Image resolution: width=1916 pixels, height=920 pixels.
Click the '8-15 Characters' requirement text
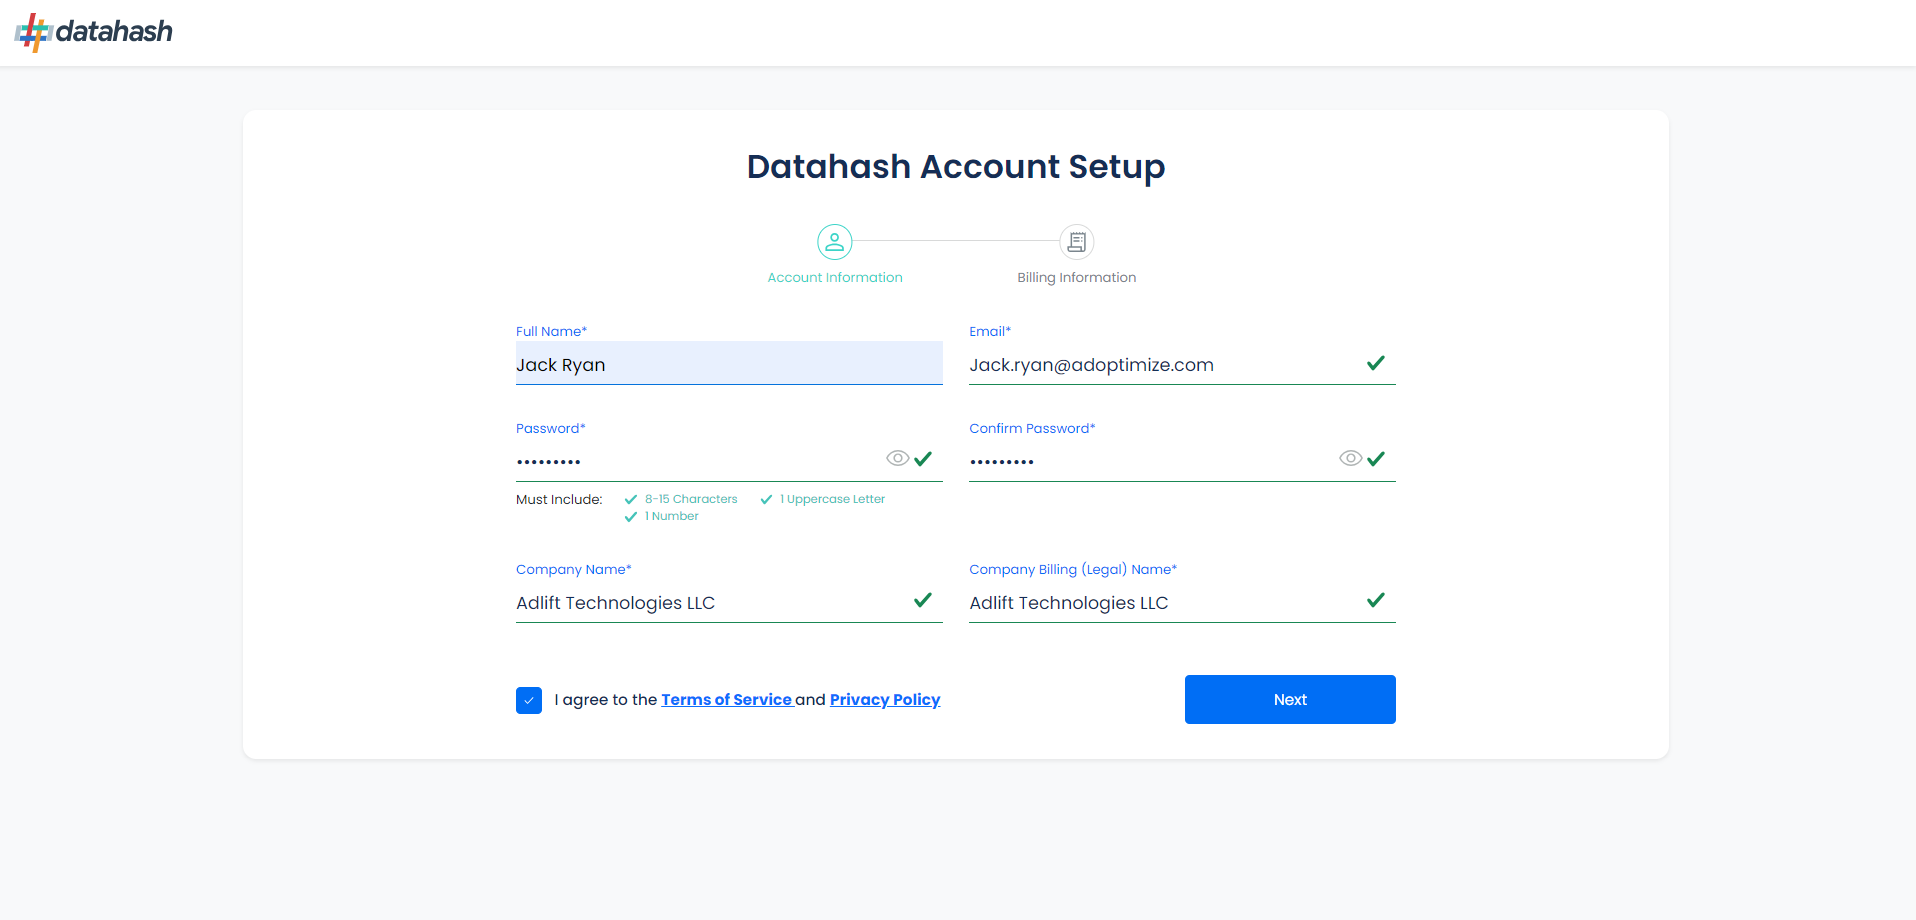point(691,499)
